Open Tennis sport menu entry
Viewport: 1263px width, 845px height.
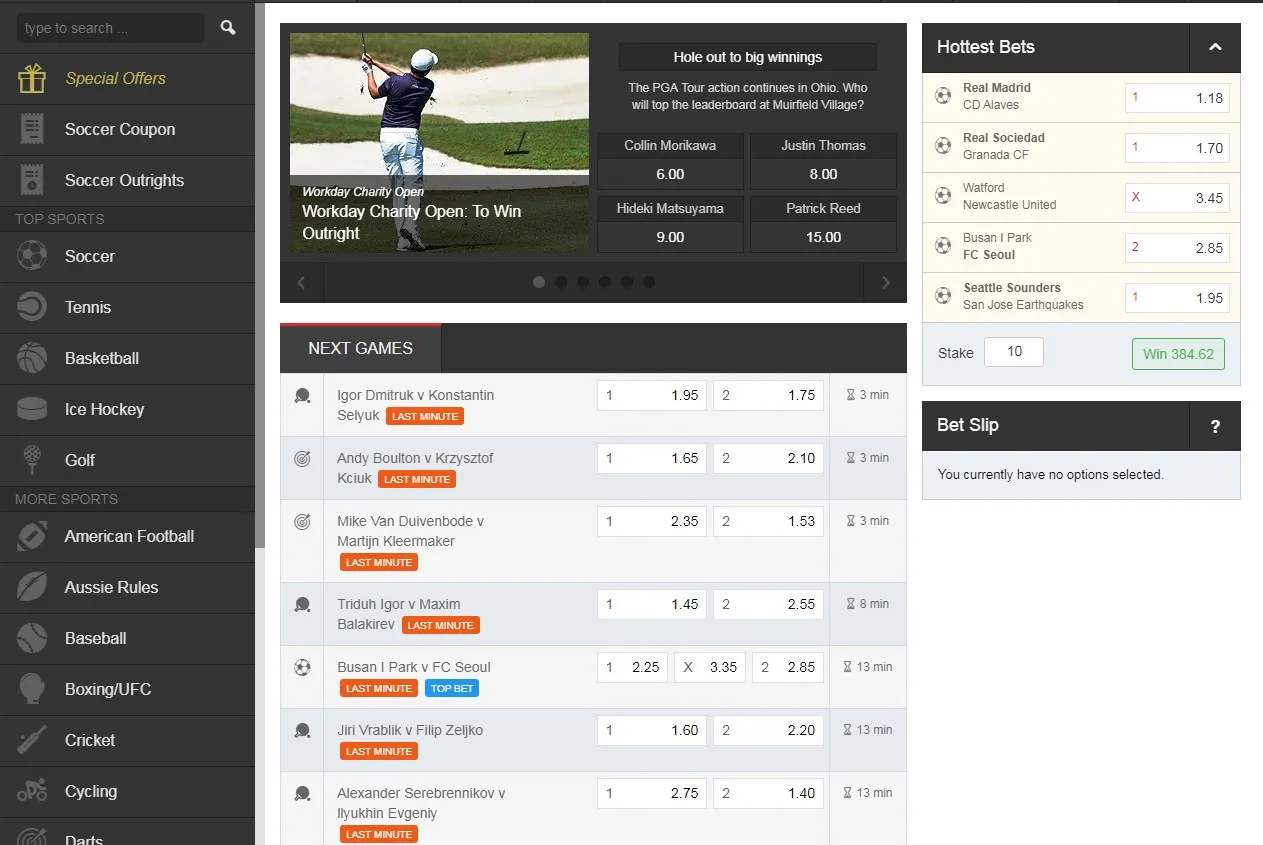click(127, 307)
